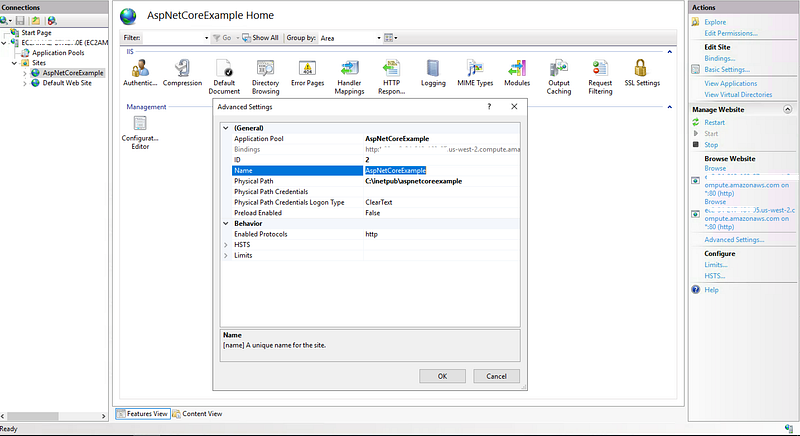Click the create new connection globe icon

[x=5, y=20]
